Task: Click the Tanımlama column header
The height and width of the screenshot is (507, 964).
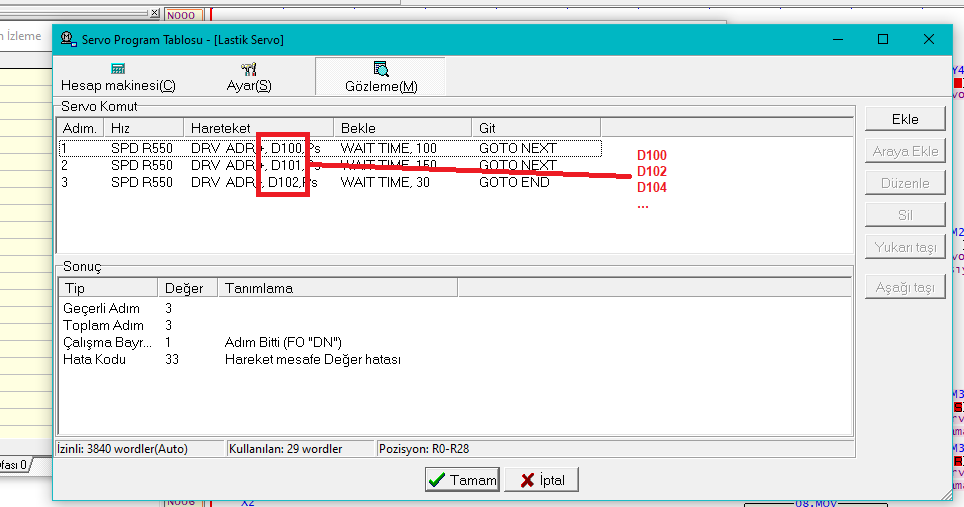Action: tap(336, 288)
